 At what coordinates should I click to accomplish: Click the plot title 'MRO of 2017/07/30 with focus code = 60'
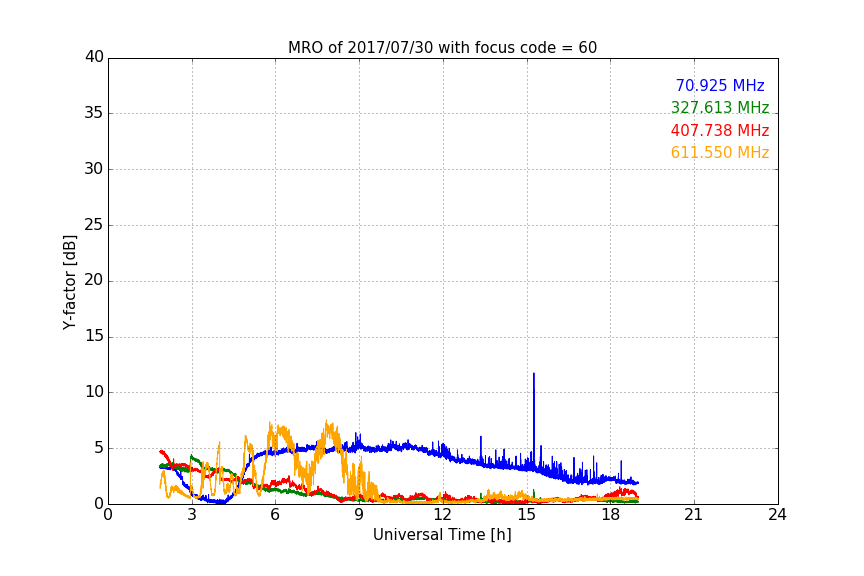442,48
